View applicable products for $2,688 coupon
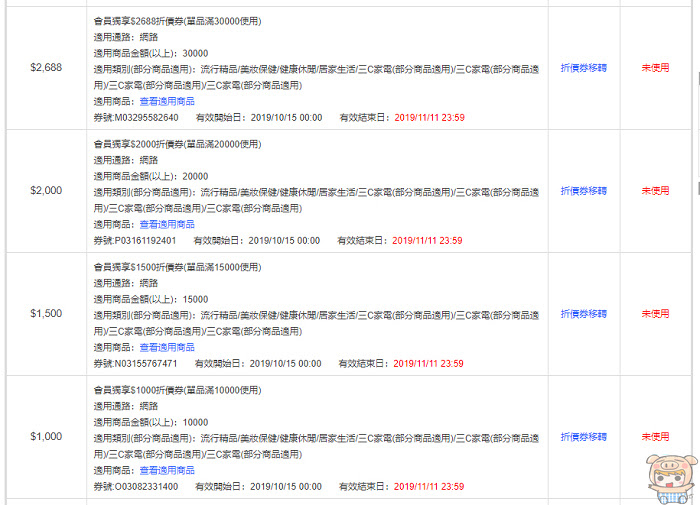The height and width of the screenshot is (505, 700). pyautogui.click(x=167, y=101)
